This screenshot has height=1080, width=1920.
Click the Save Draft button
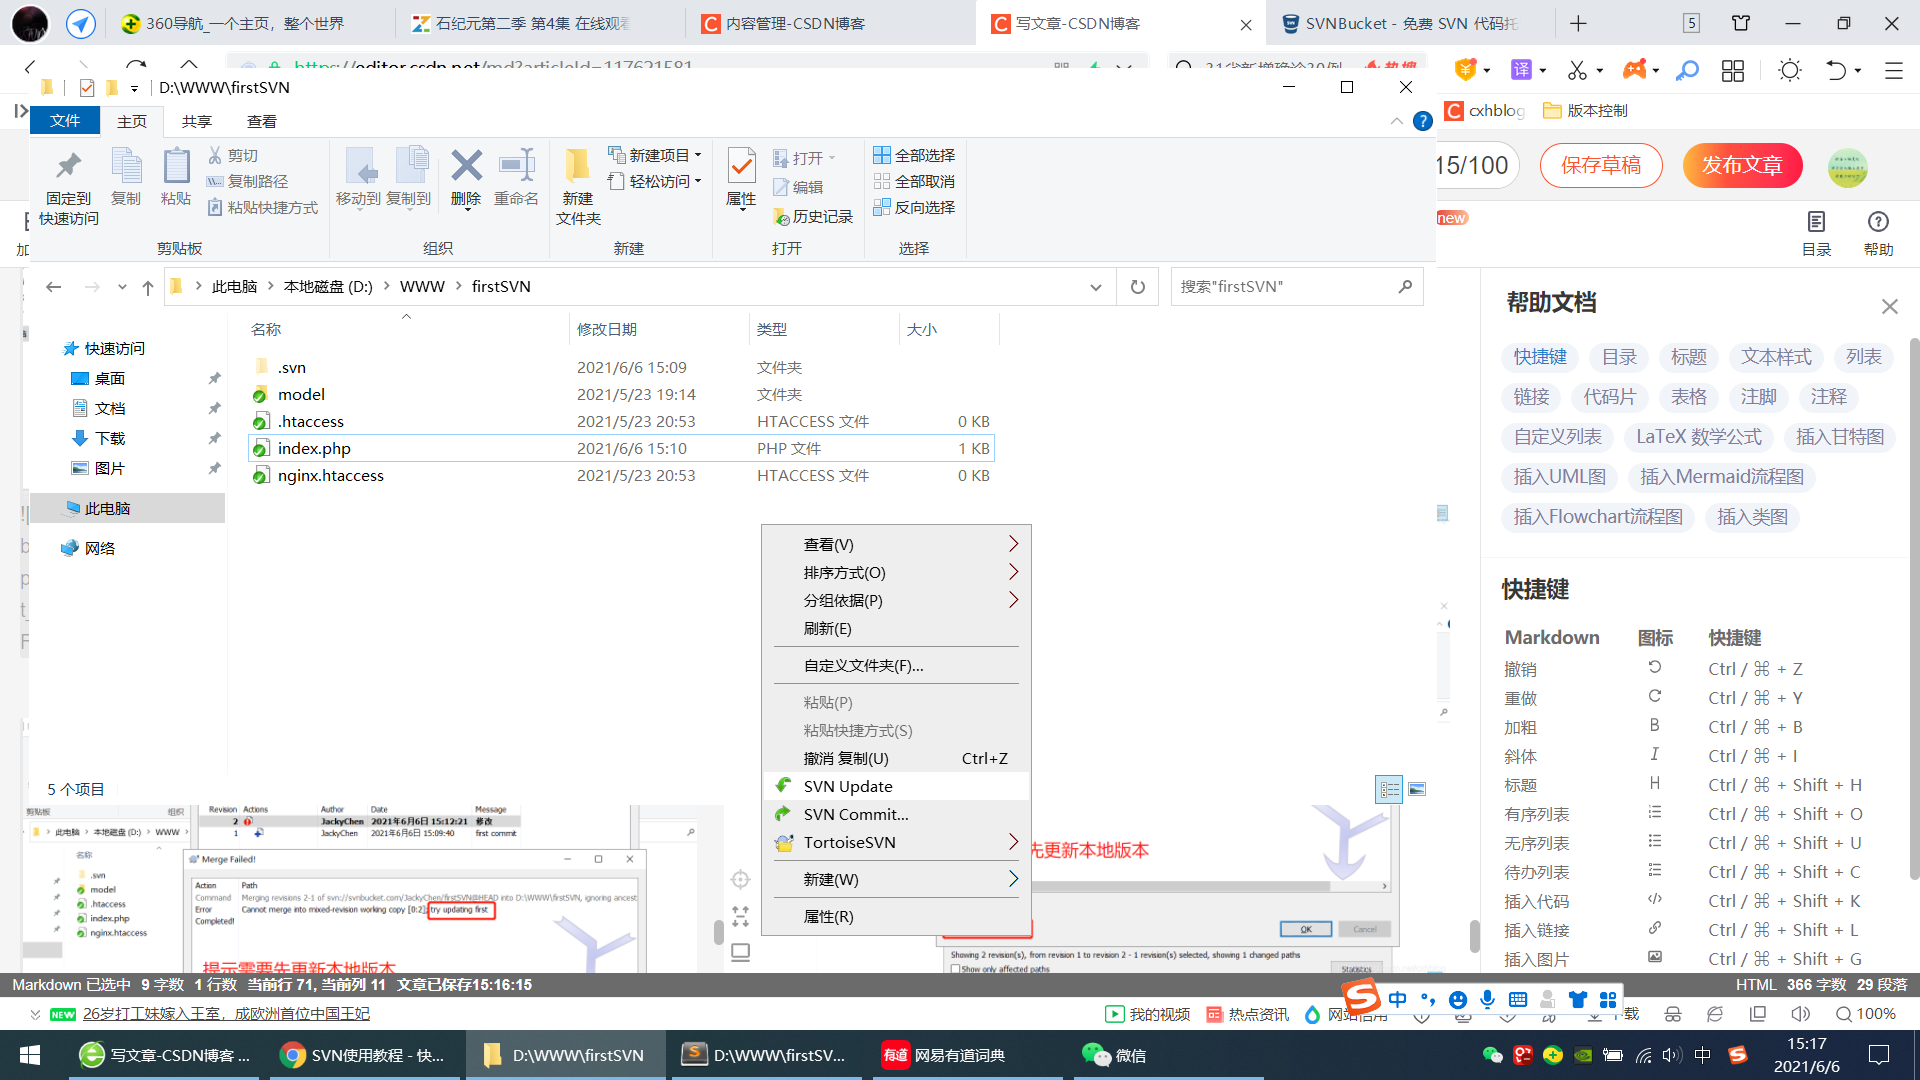(x=1600, y=165)
